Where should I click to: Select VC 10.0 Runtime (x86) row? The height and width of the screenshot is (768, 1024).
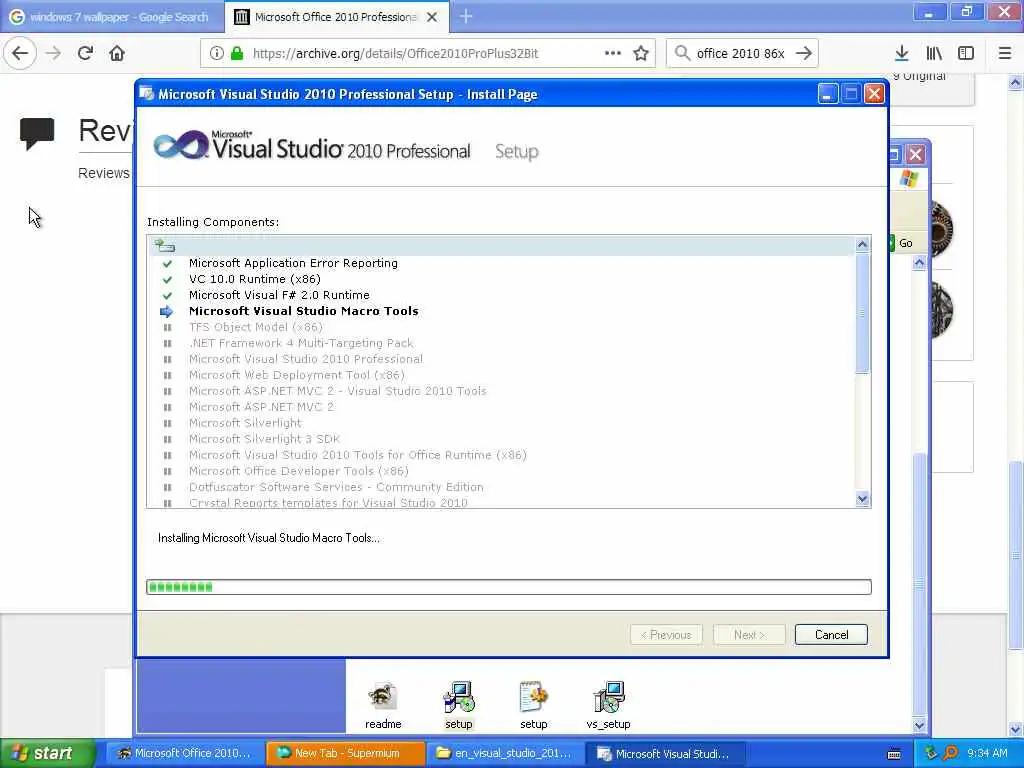tap(255, 279)
